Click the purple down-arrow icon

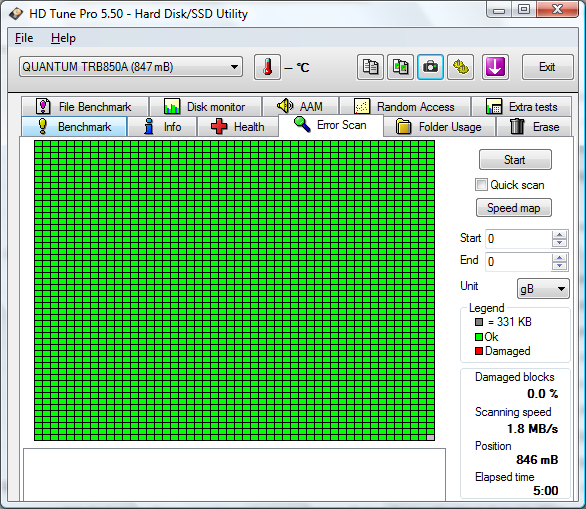click(x=495, y=67)
